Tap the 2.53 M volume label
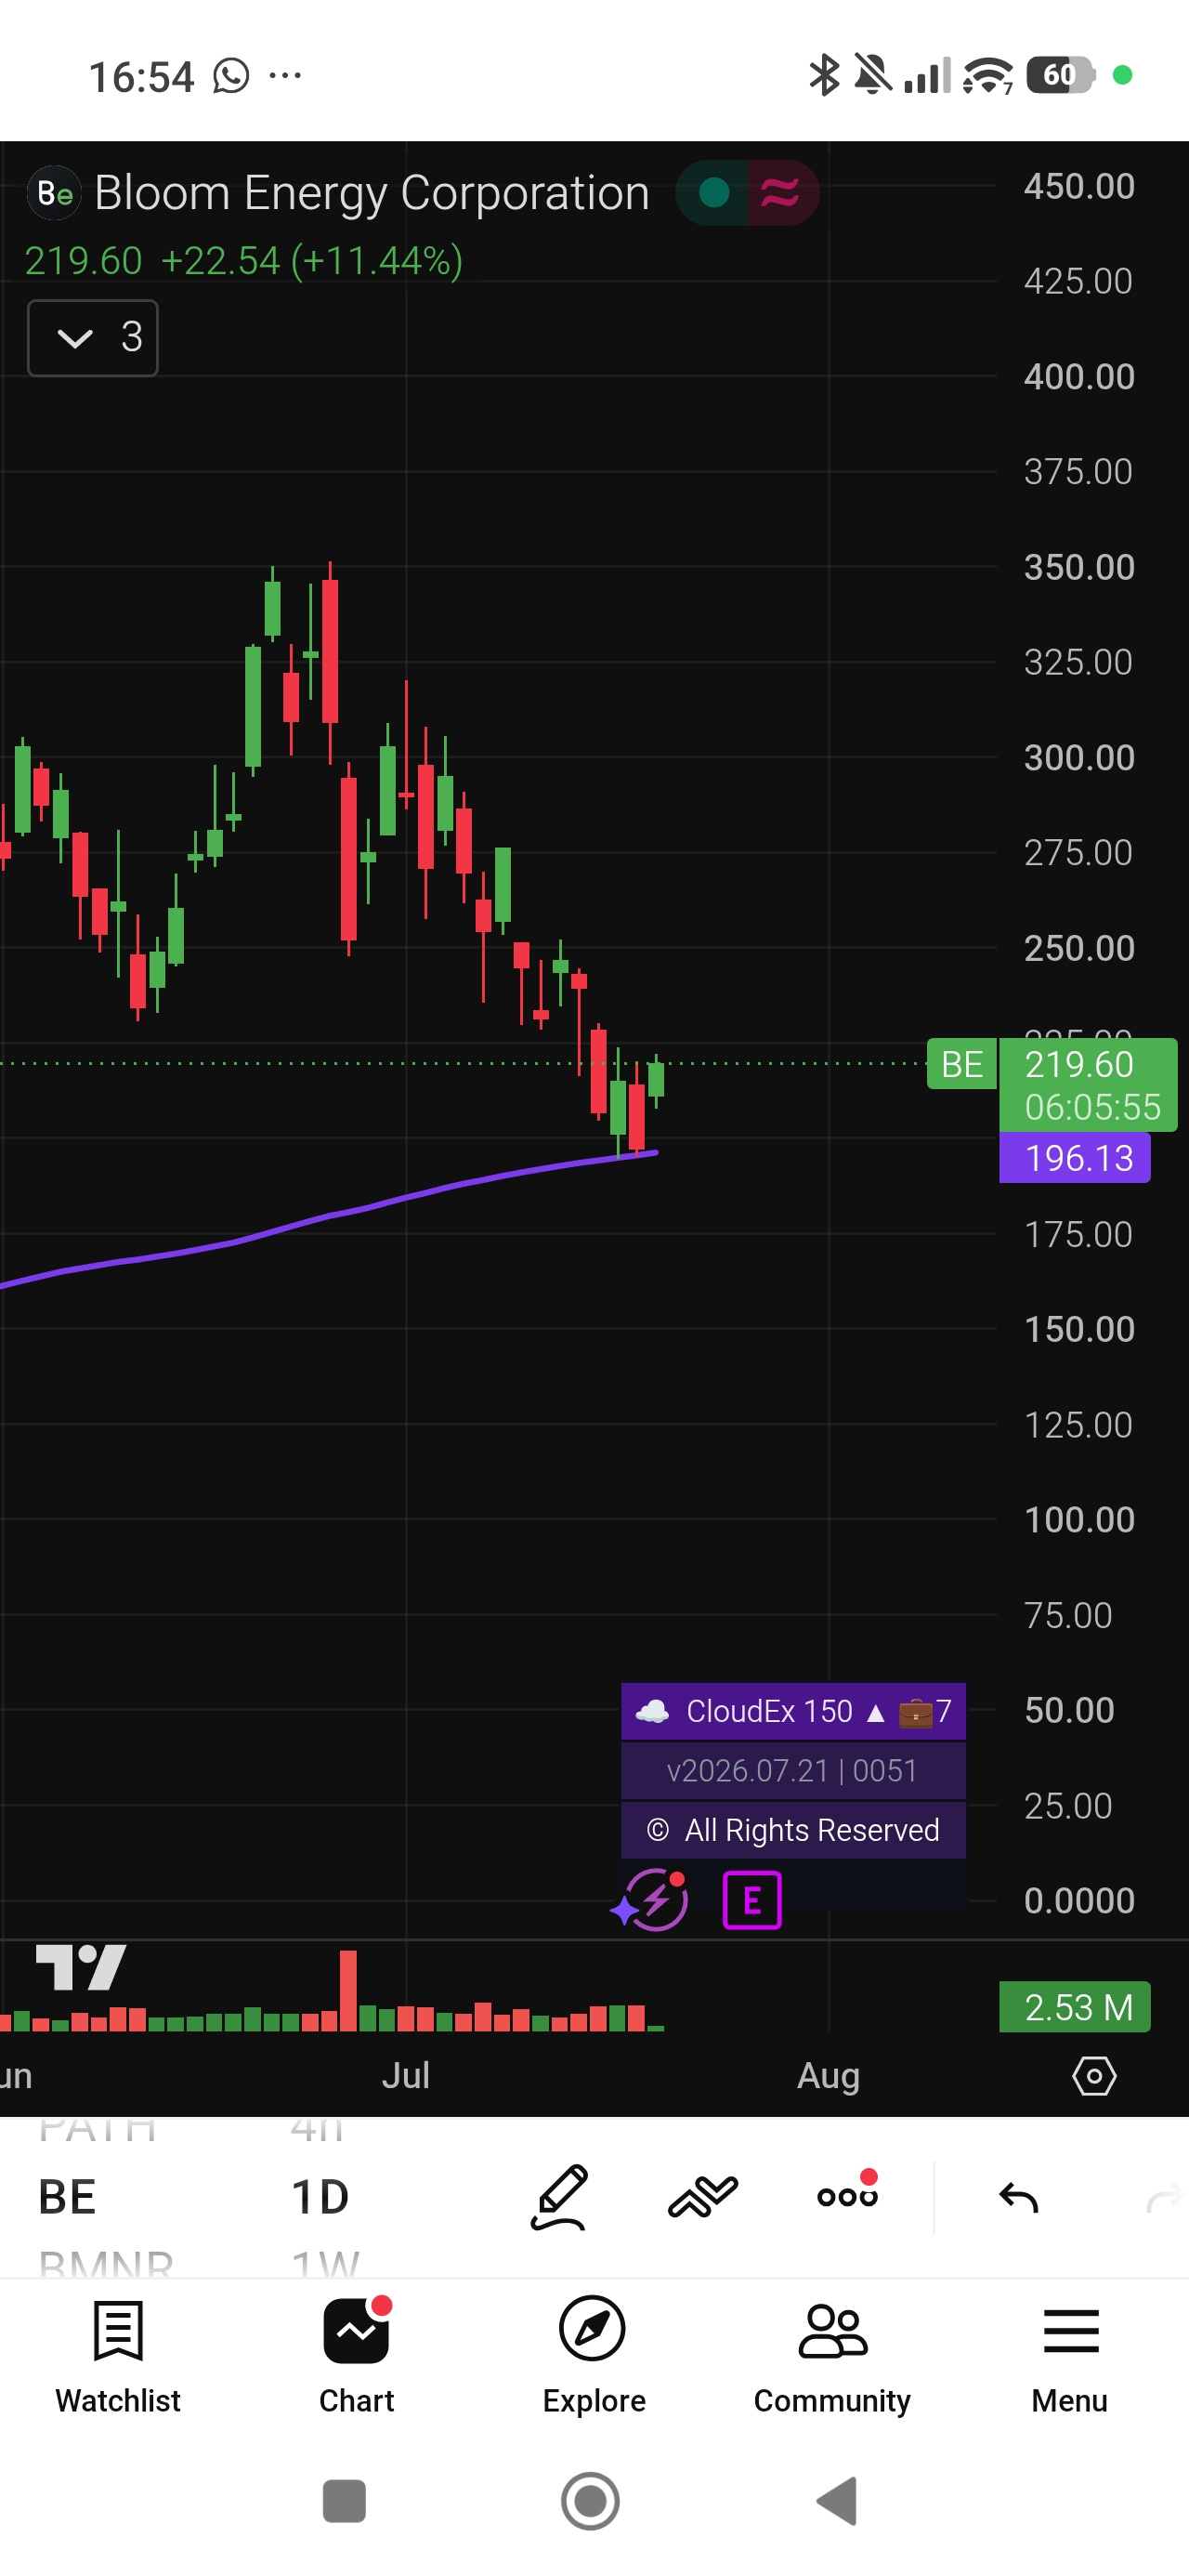The width and height of the screenshot is (1189, 2576). (x=1075, y=2007)
